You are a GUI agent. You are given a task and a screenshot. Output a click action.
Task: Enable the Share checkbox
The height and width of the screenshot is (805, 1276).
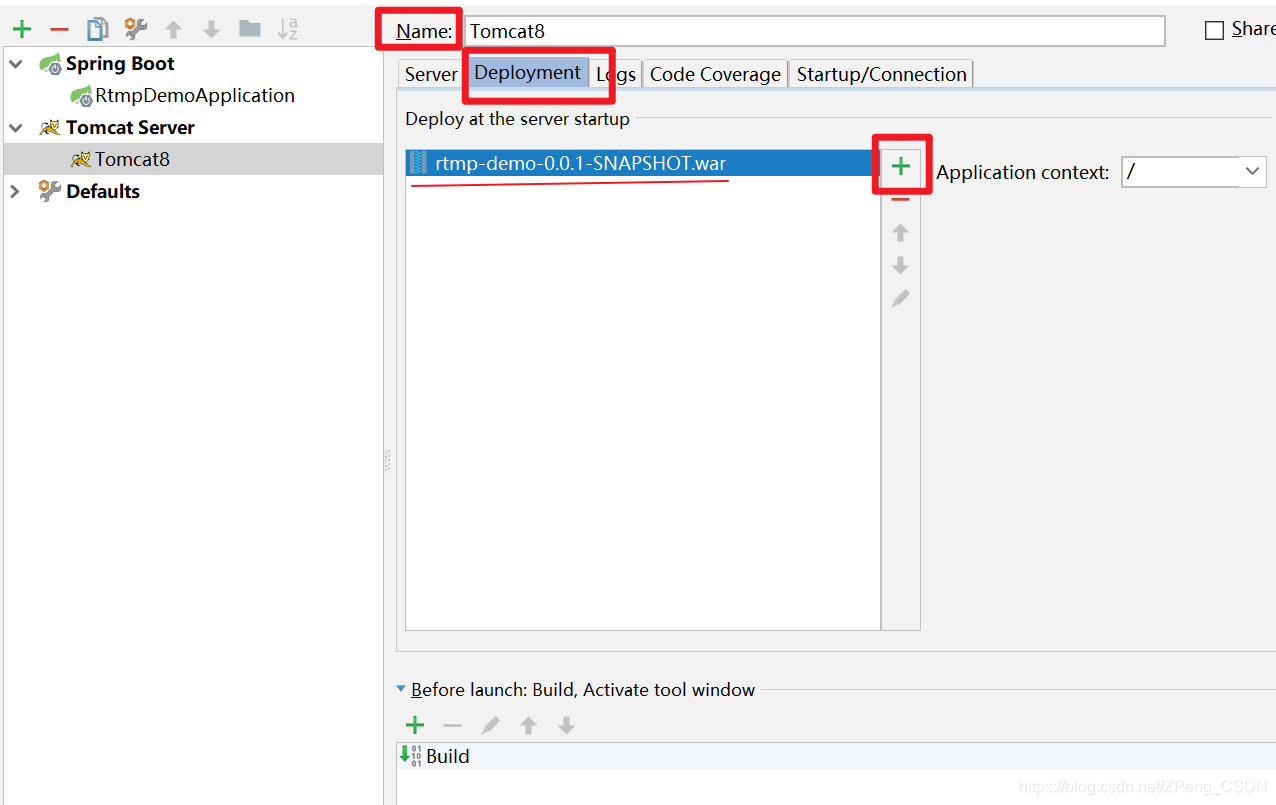pos(1215,29)
